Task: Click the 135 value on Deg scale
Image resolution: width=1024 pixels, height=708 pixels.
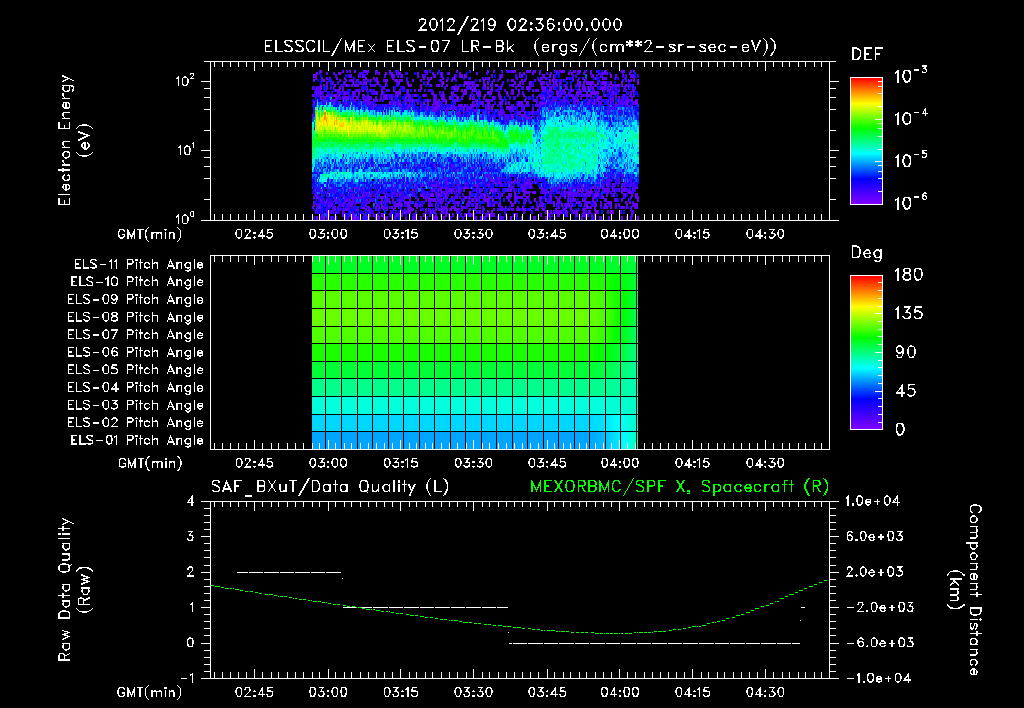Action: click(x=908, y=313)
